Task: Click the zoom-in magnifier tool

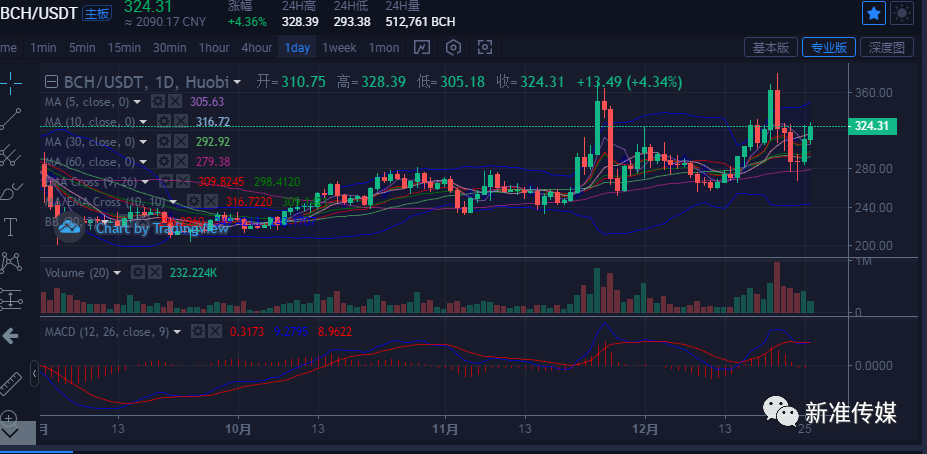Action: [8, 418]
